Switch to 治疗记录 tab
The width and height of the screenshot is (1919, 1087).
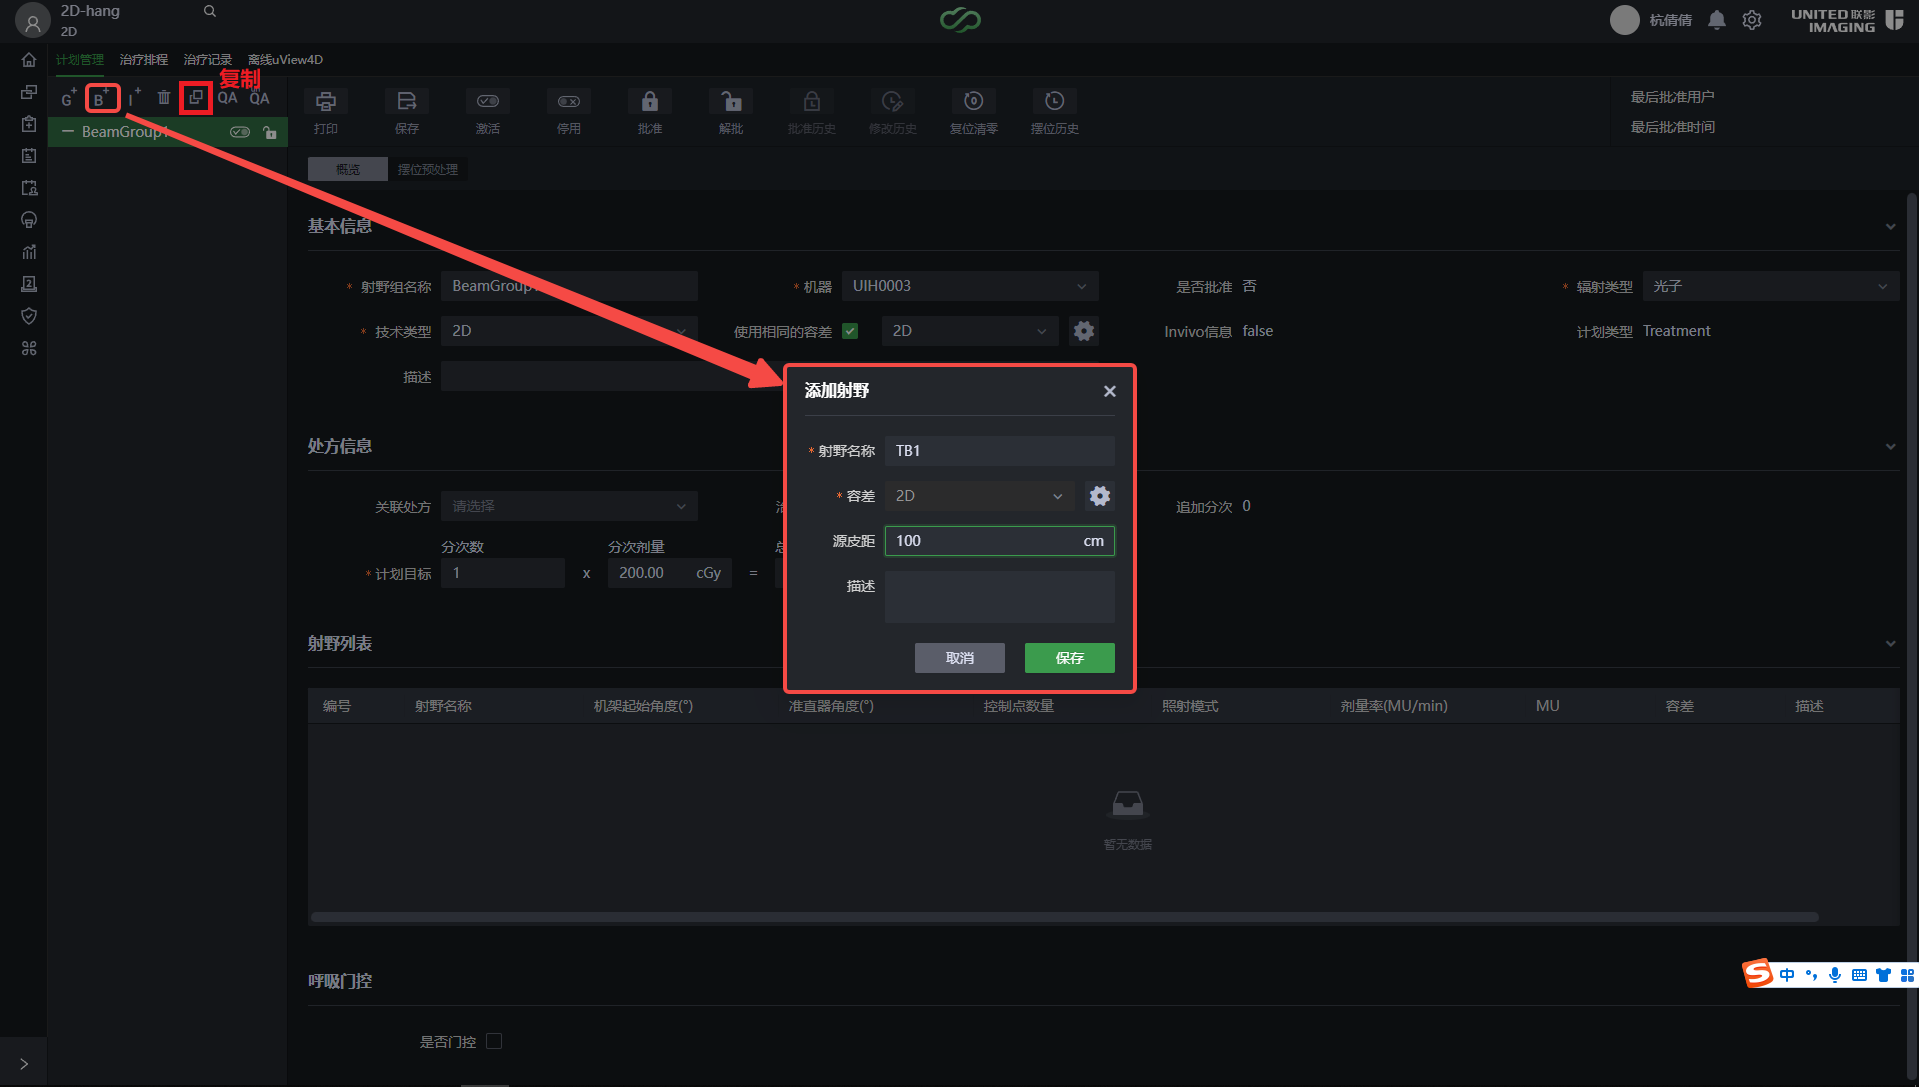[x=208, y=60]
